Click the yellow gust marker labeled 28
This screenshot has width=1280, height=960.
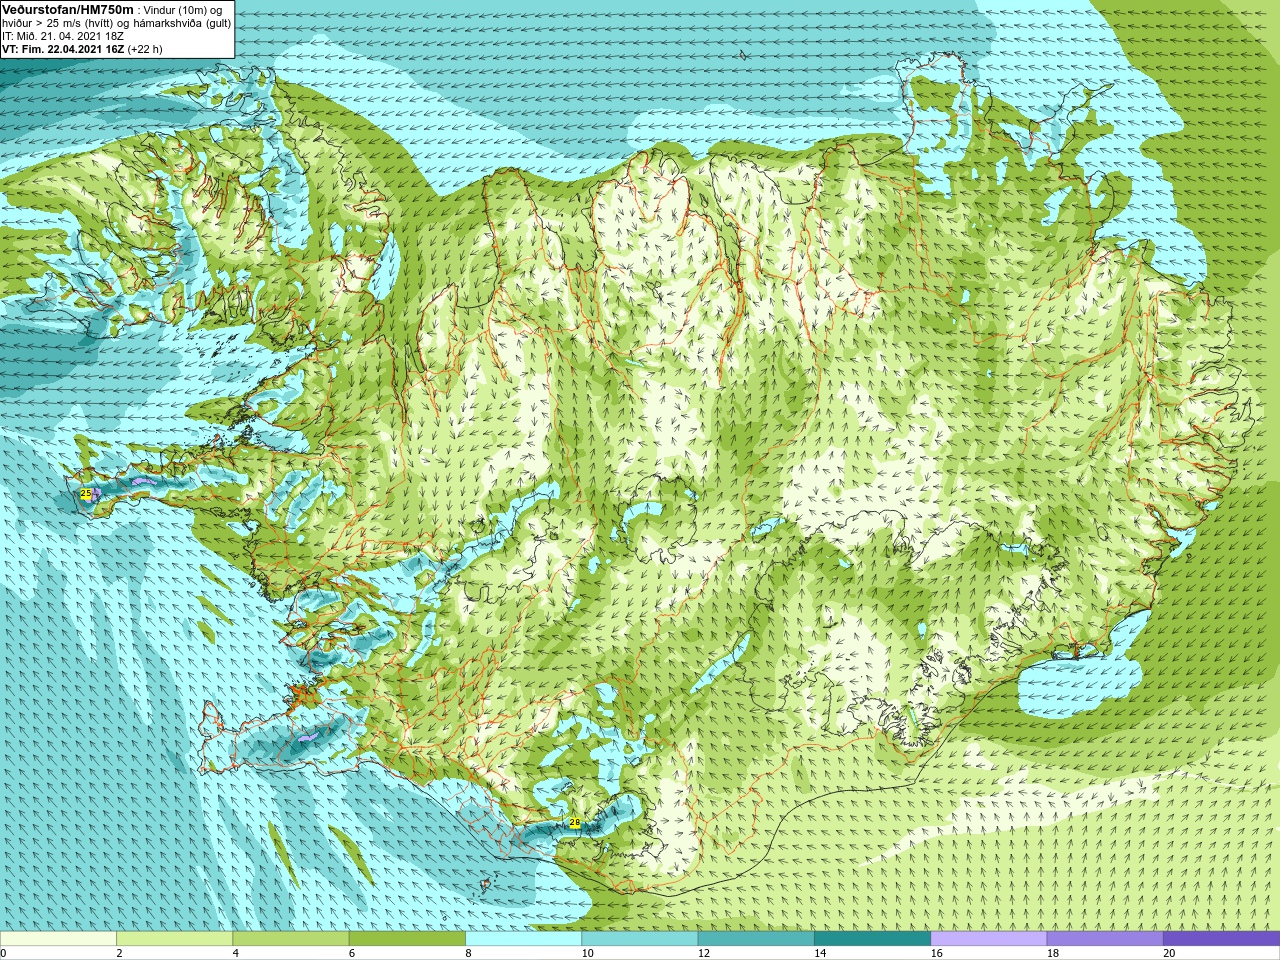click(x=574, y=823)
